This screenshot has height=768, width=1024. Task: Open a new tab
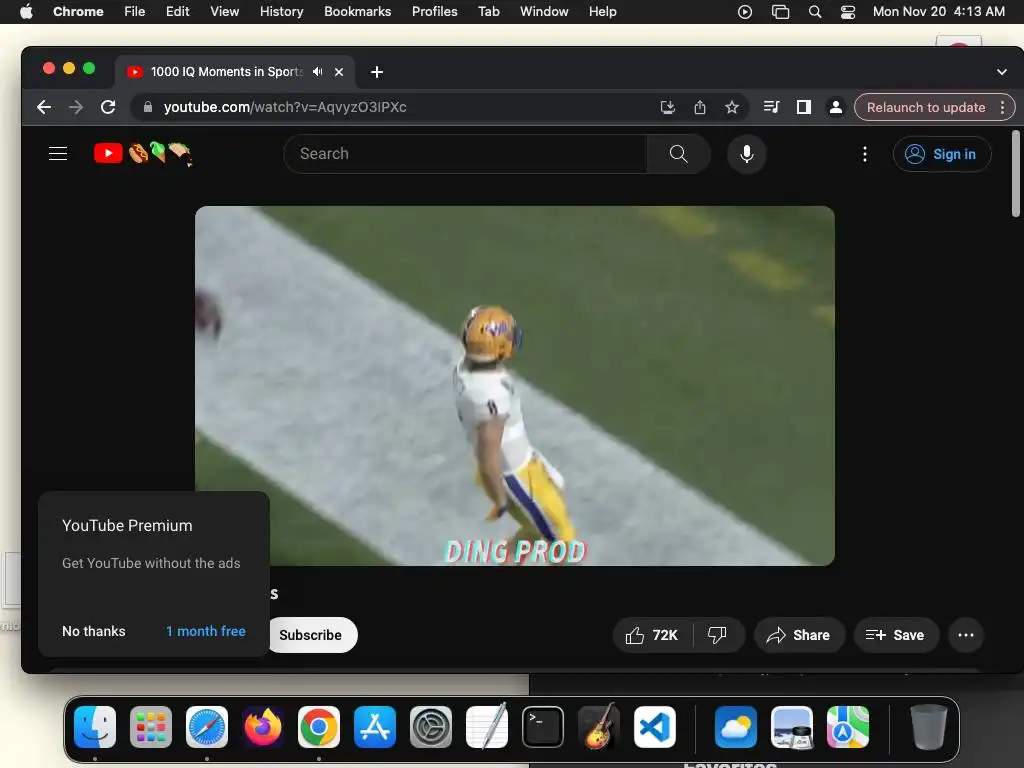377,72
